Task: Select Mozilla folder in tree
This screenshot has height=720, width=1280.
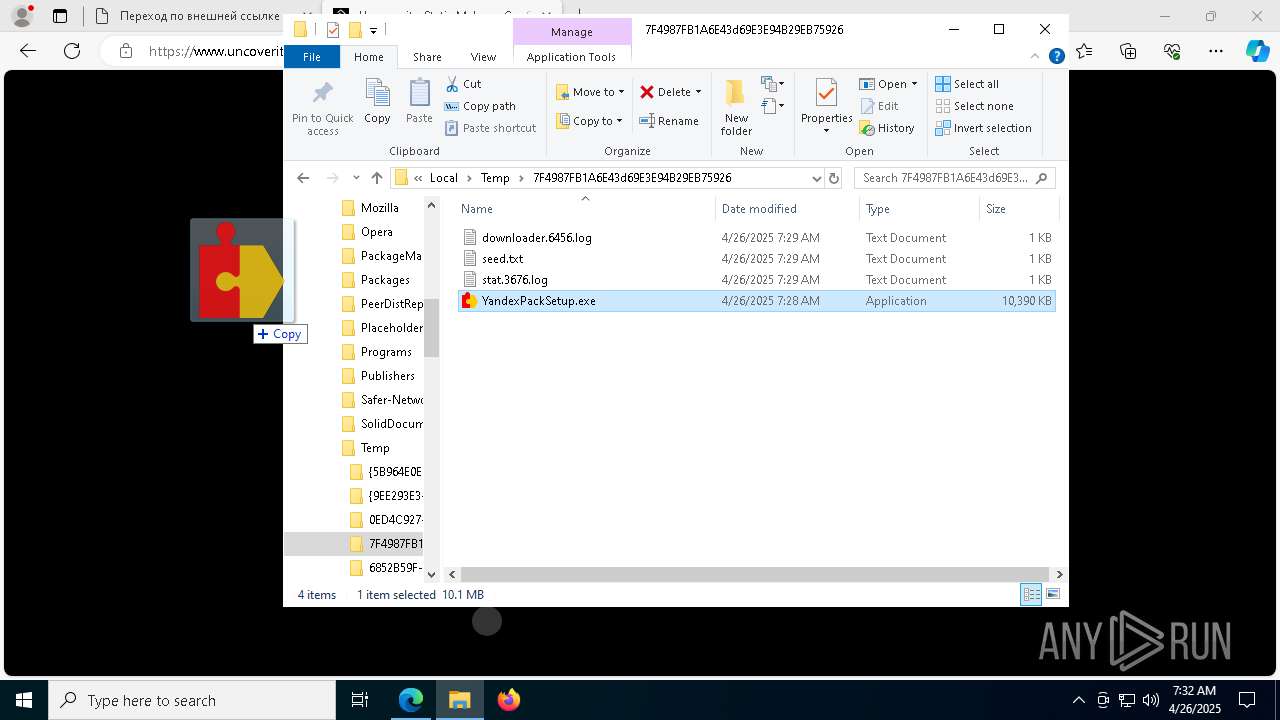Action: point(379,208)
